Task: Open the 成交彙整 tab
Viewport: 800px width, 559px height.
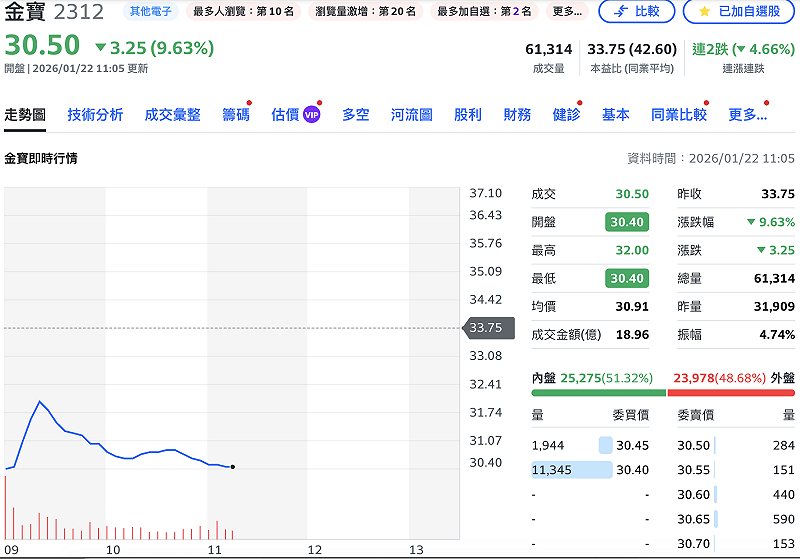Action: point(172,115)
